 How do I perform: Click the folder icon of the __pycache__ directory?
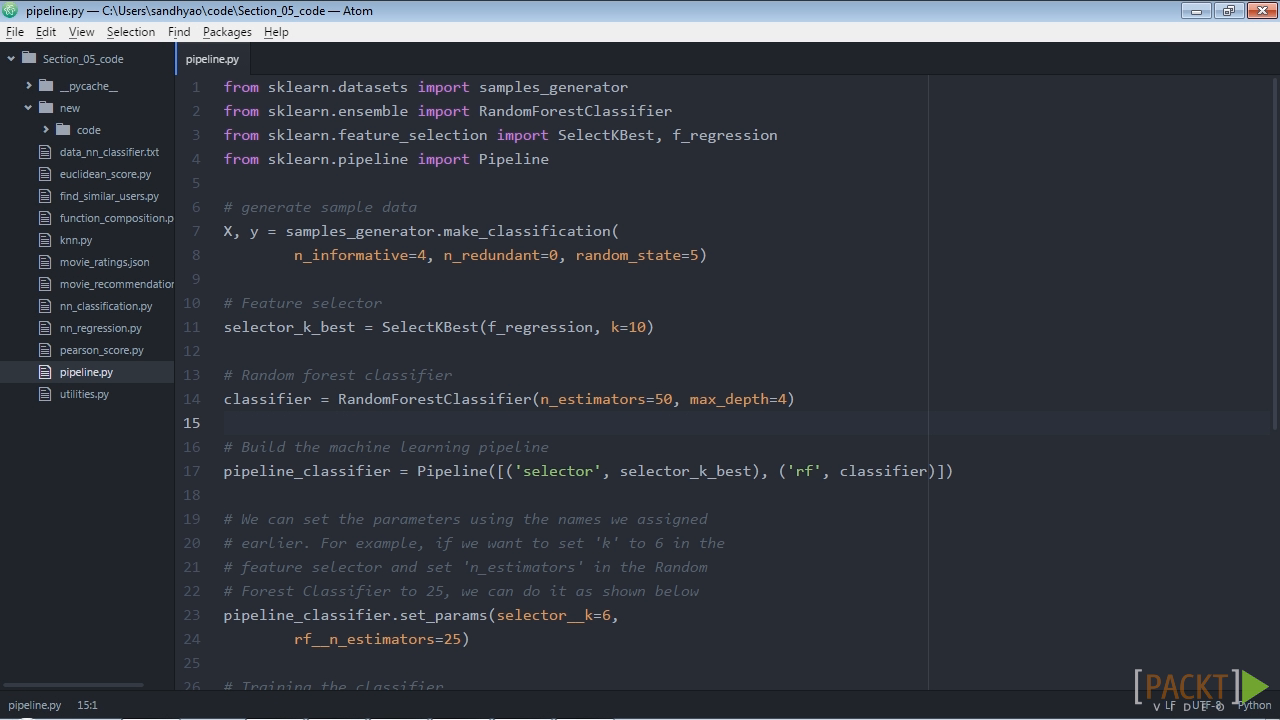(x=46, y=86)
